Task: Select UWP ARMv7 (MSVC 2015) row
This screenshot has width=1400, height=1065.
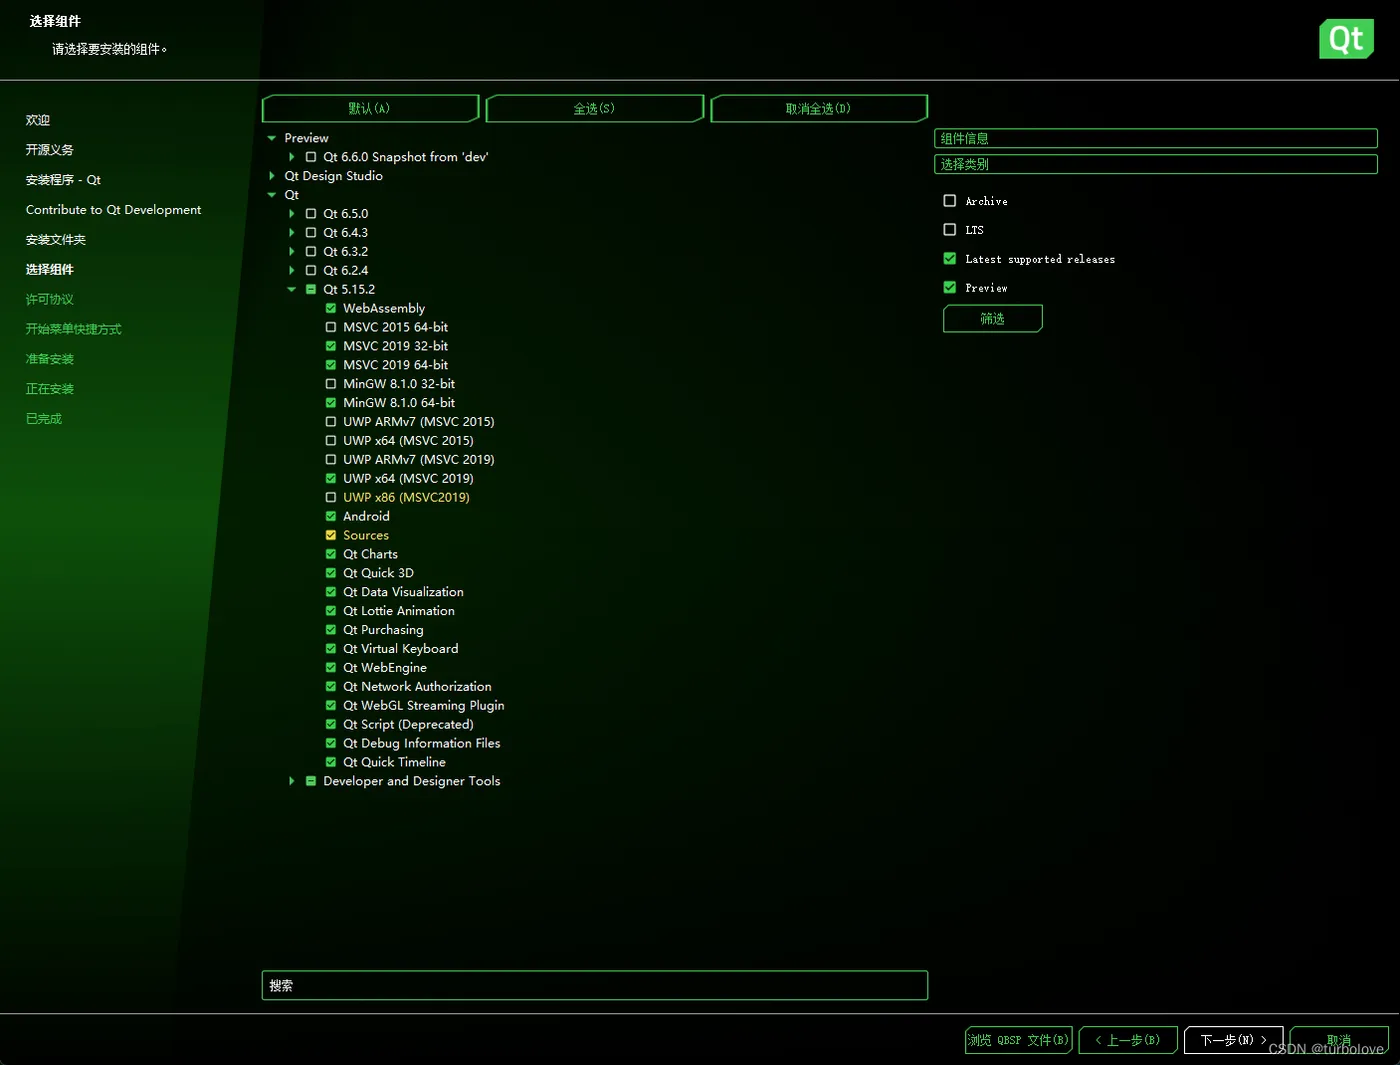Action: [x=419, y=422]
